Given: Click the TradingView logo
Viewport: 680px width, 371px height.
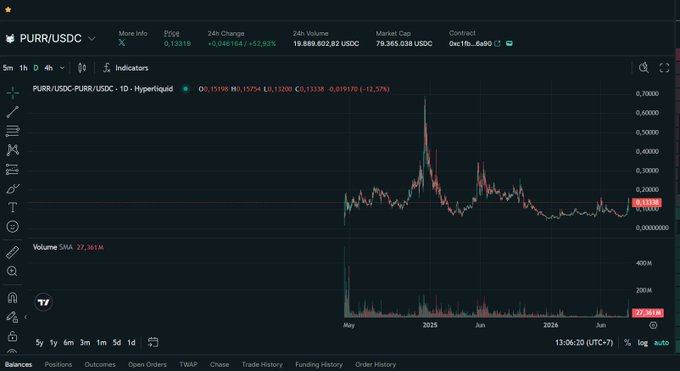Looking at the screenshot, I should (x=43, y=302).
